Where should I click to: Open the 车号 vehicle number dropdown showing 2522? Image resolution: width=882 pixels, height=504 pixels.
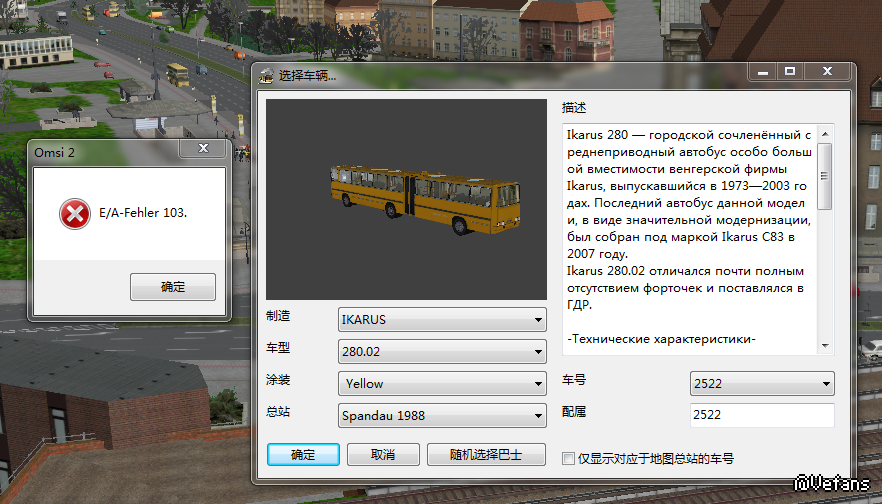[x=762, y=384]
